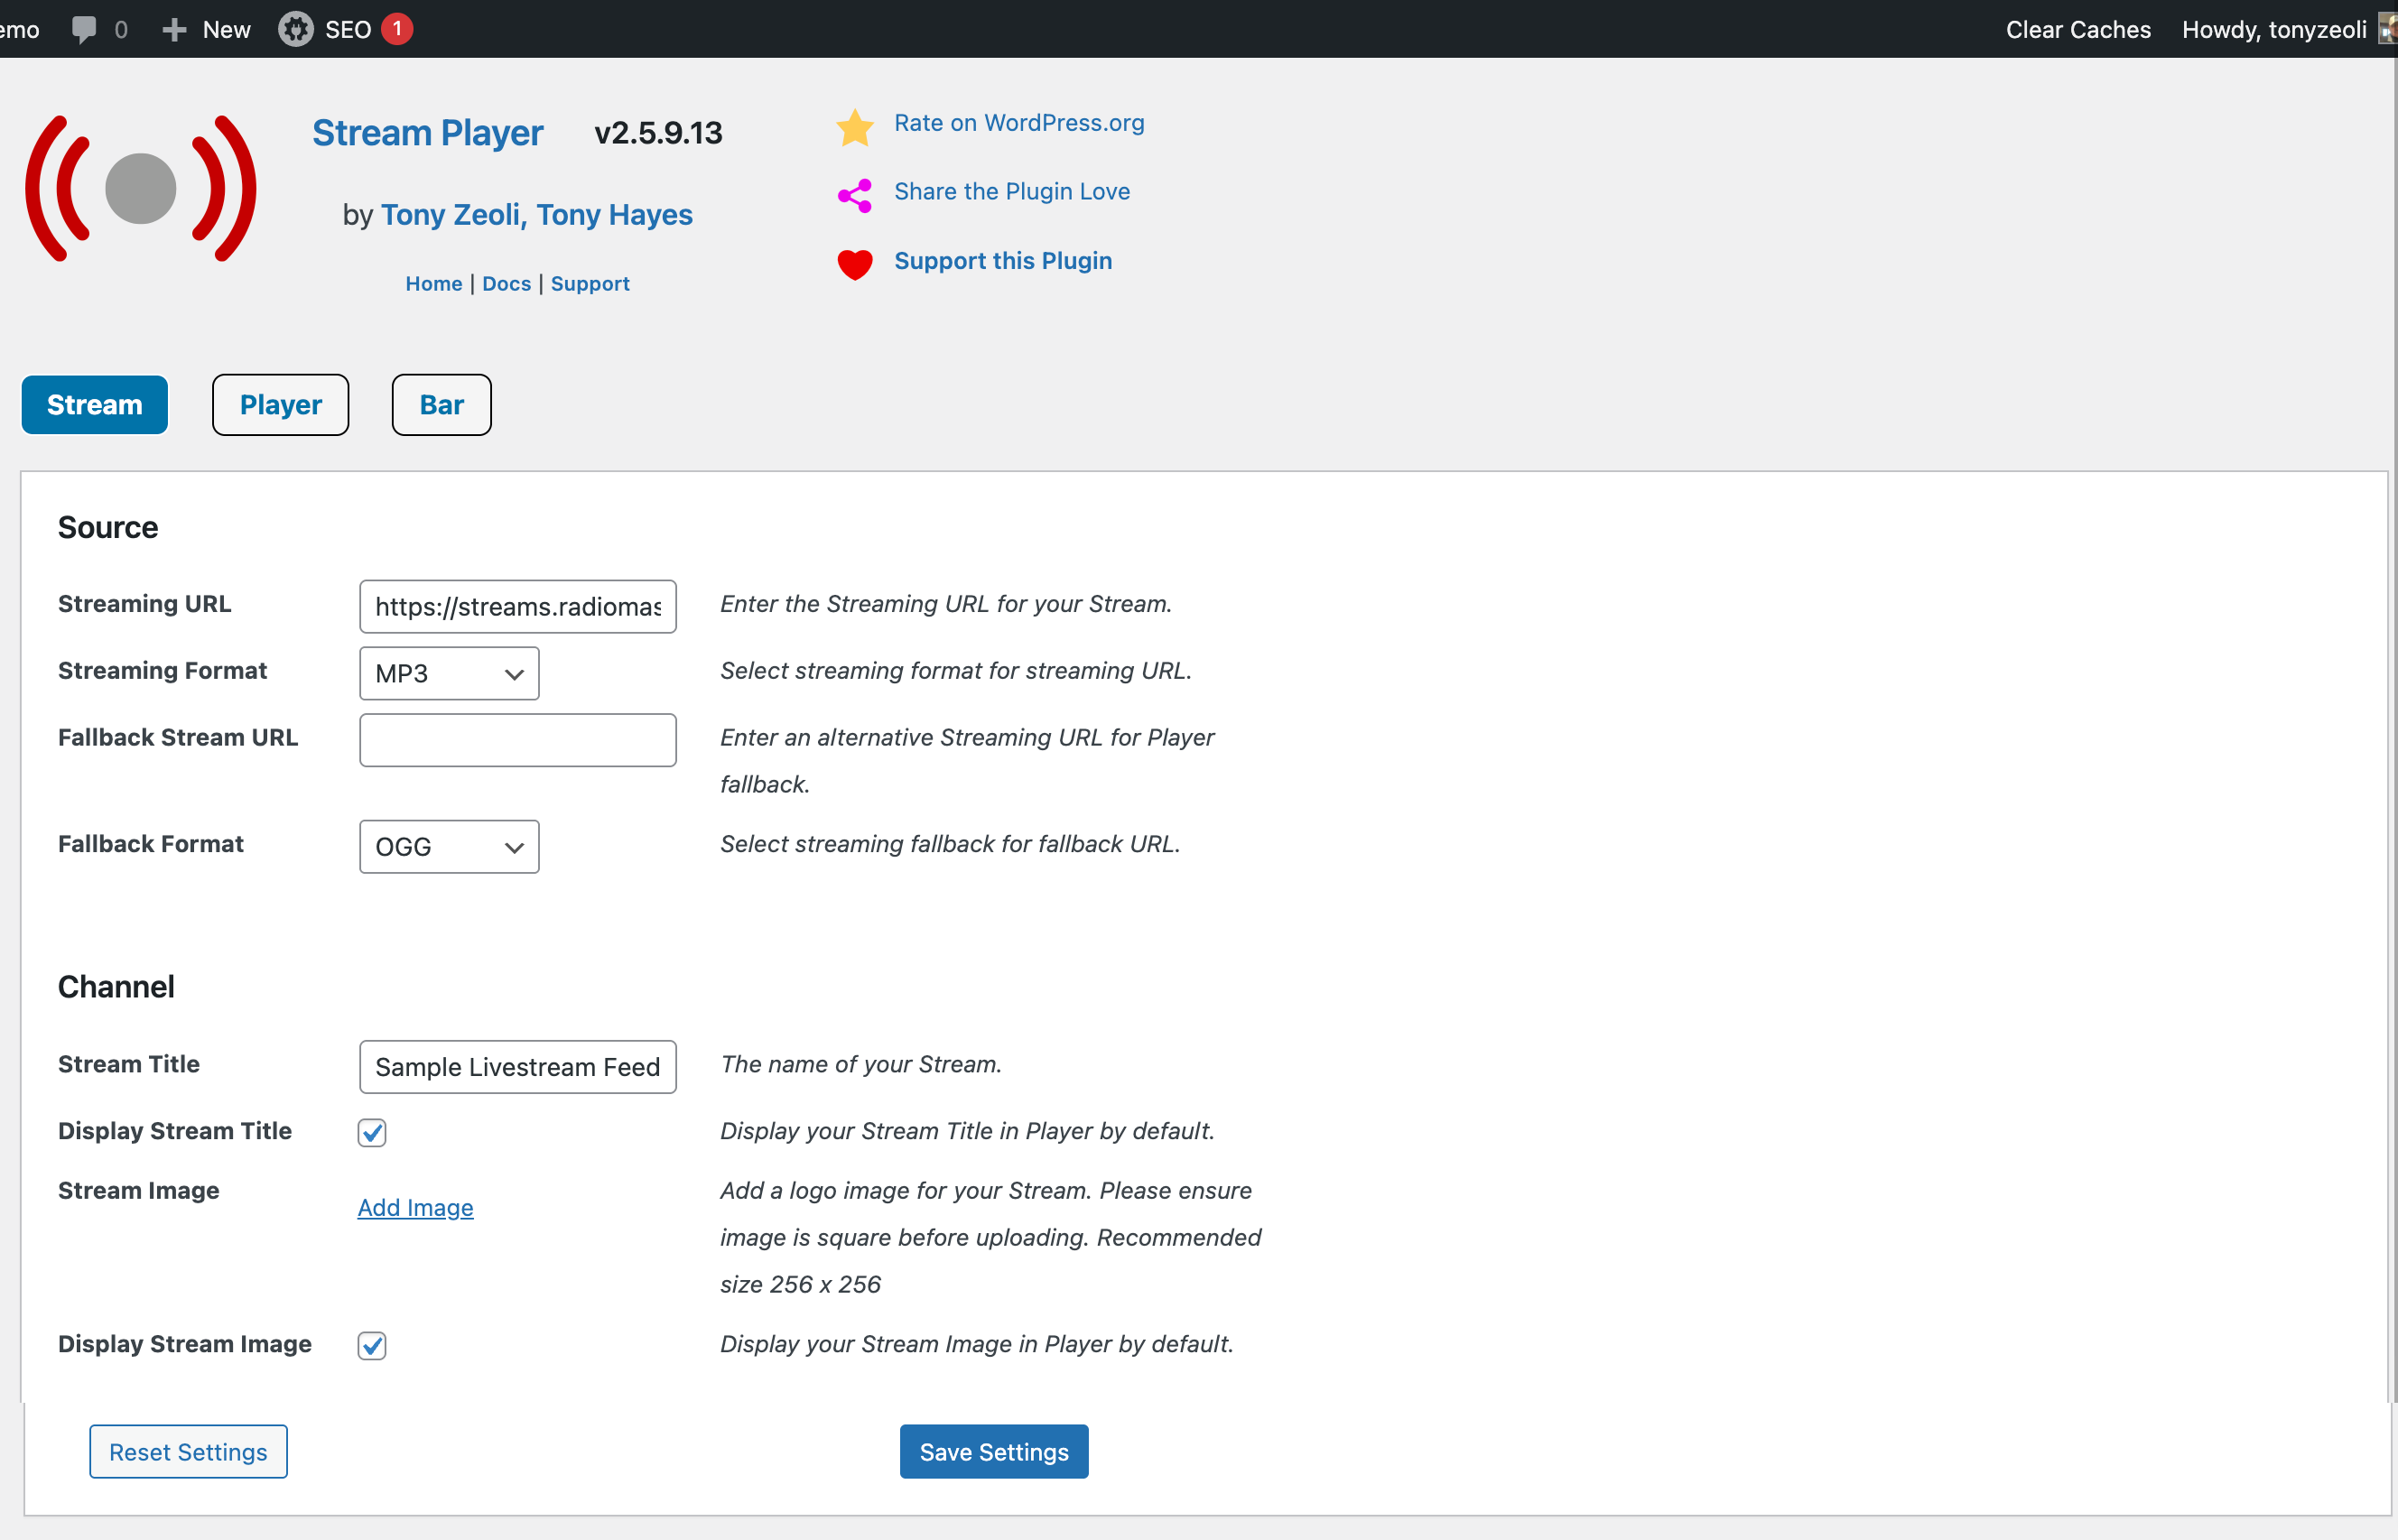Click the Stream Image label
2398x1540 pixels.
click(x=139, y=1190)
